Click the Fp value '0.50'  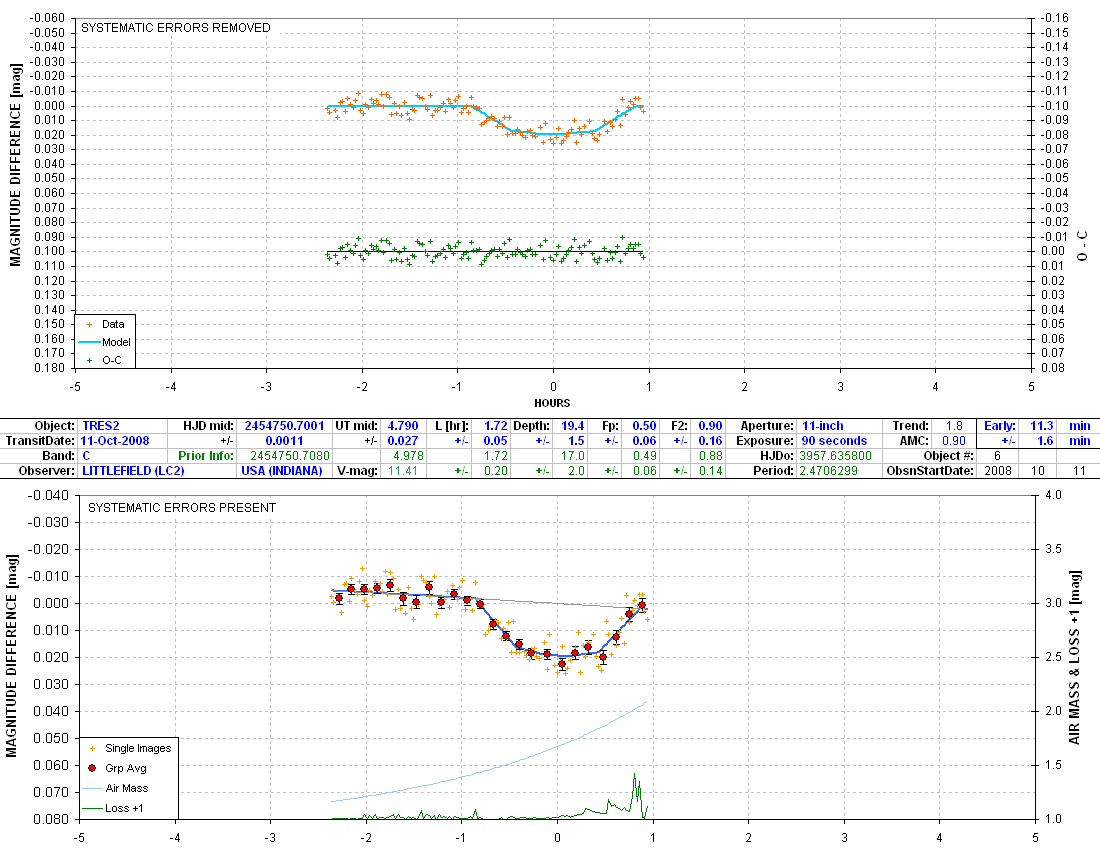point(644,426)
